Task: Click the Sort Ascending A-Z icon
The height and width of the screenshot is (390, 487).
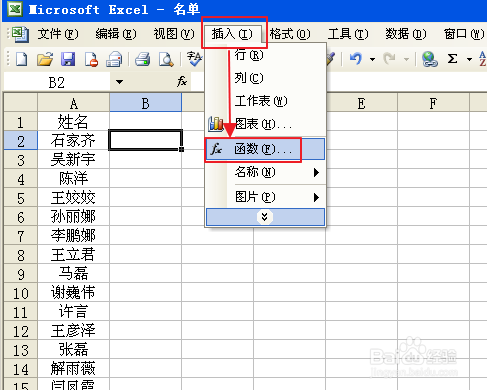Action: click(x=483, y=59)
